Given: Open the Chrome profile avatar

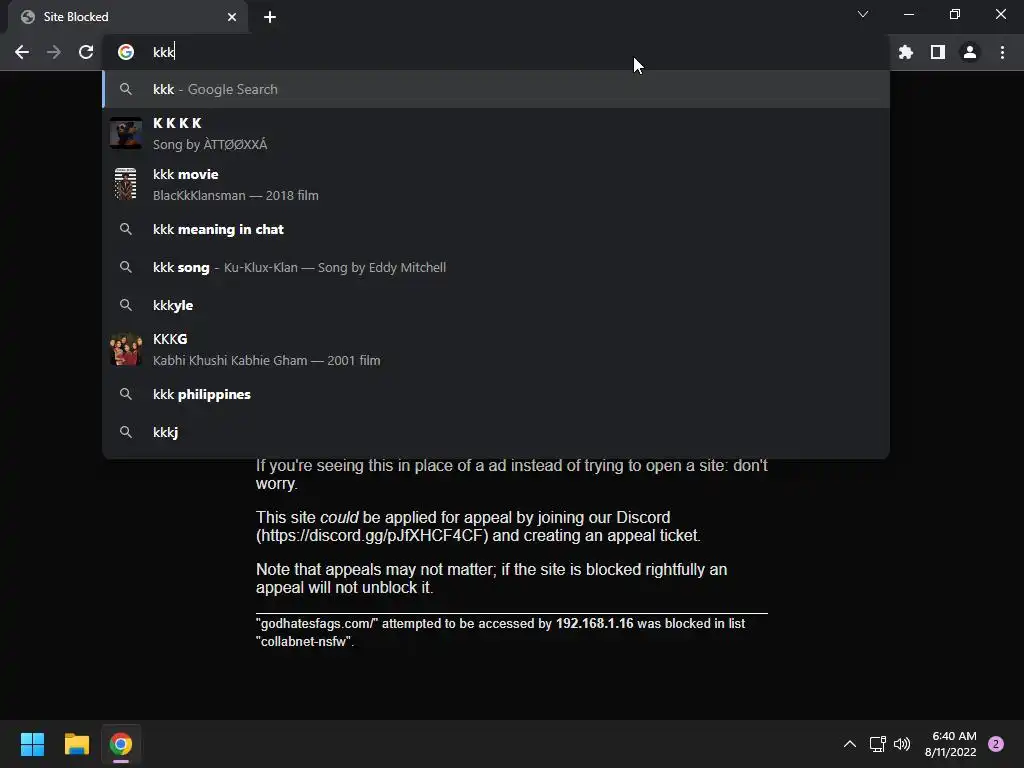Looking at the screenshot, I should tap(970, 52).
